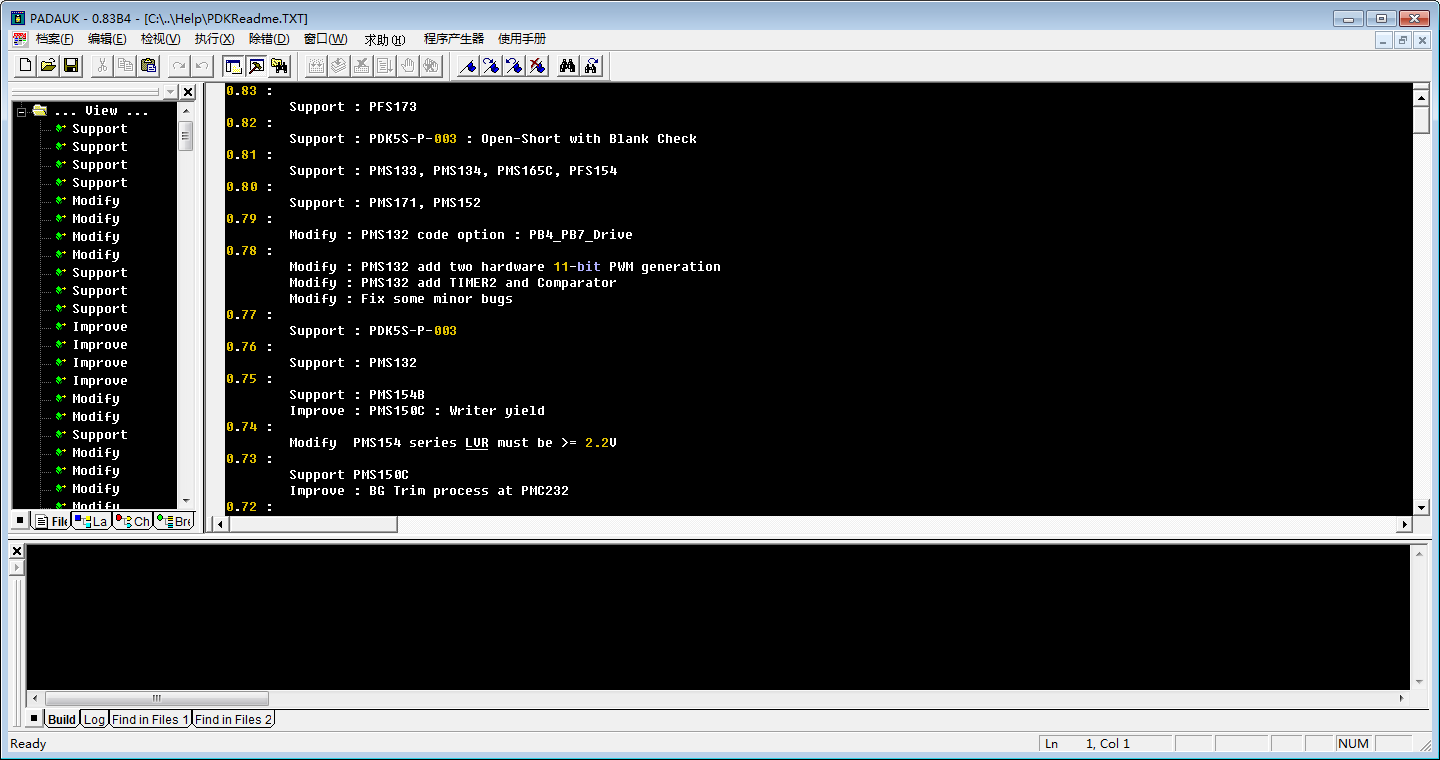
Task: Click the execute program list icon
Action: (385, 65)
